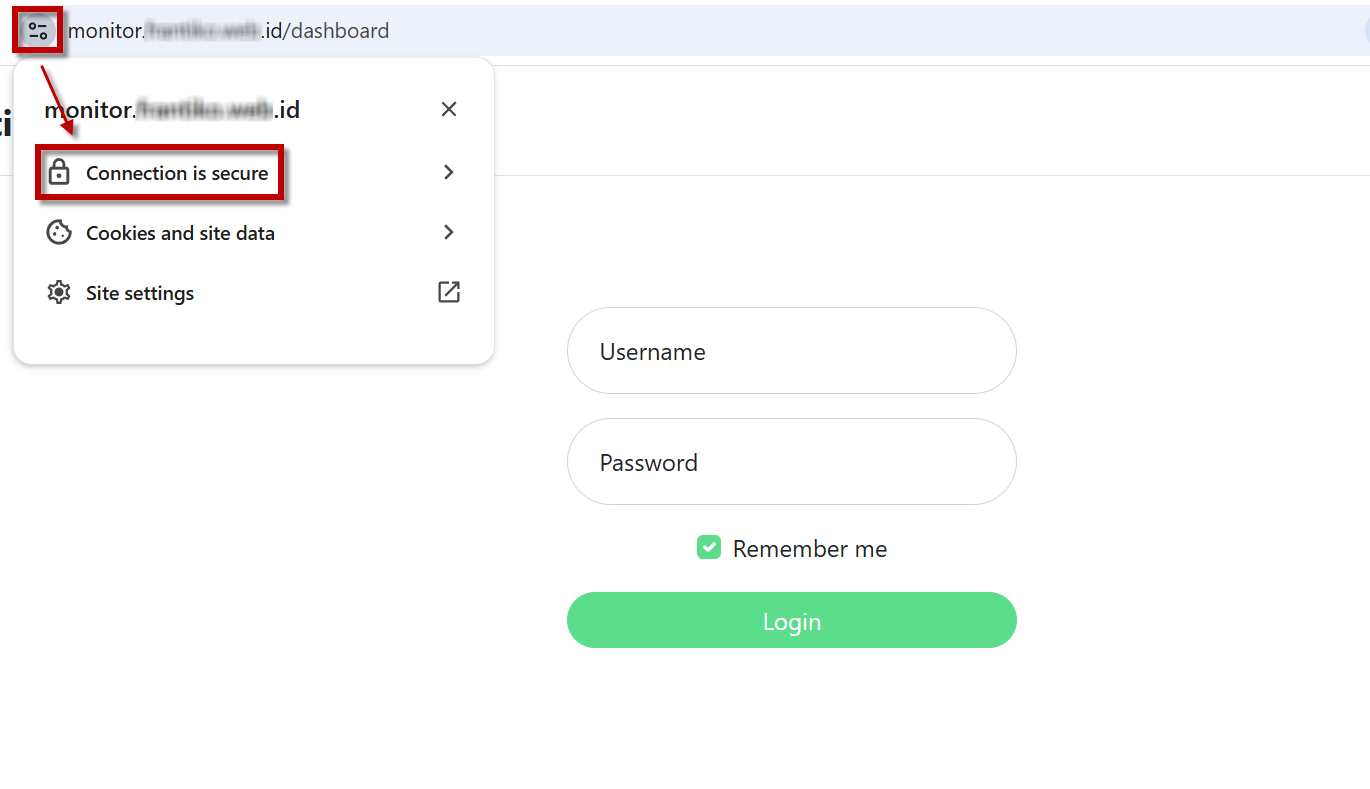Open Site settings from the popup
1370x789 pixels.
pyautogui.click(x=140, y=293)
